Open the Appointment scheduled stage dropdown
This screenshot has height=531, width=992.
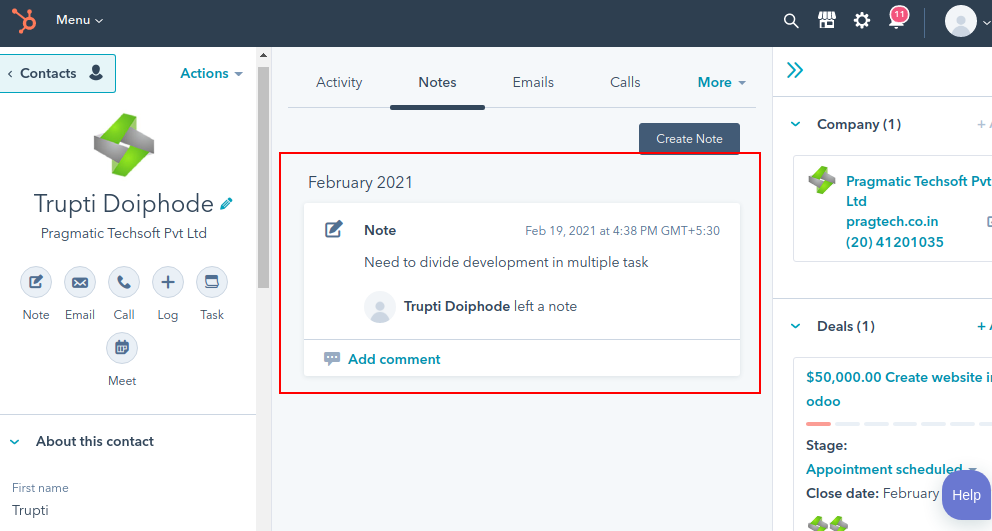[891, 470]
